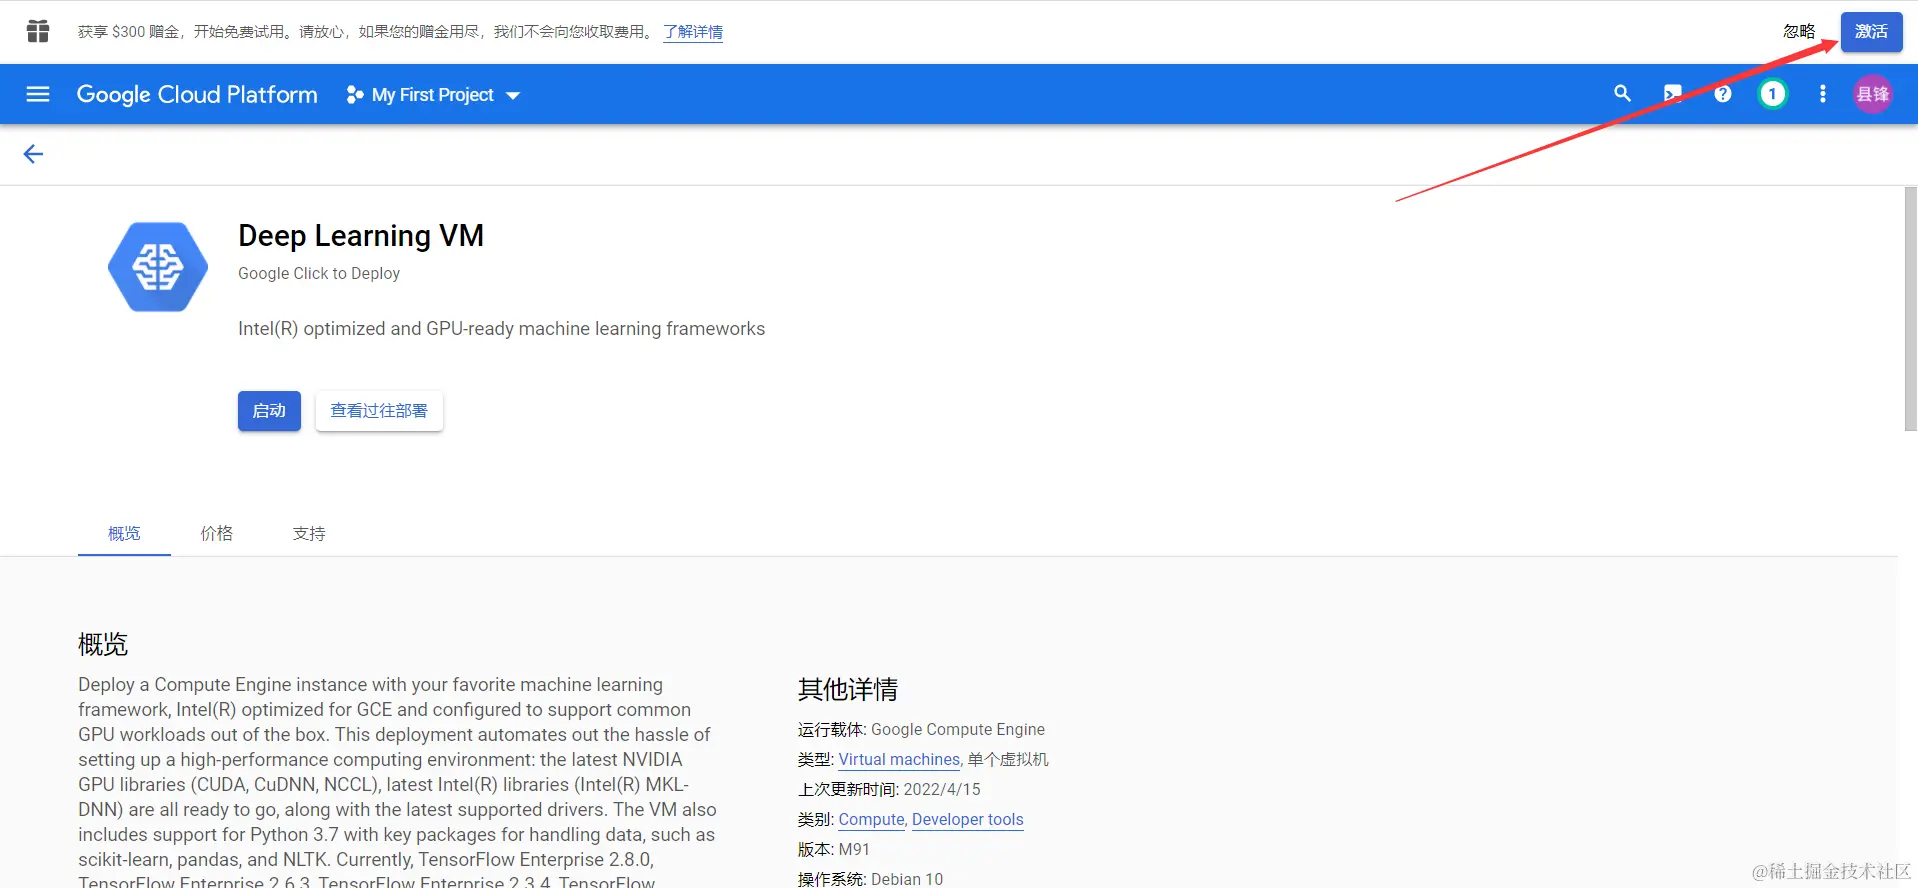Screen dimensions: 1918x888
Task: Open the Virtual machines link
Action: (x=899, y=759)
